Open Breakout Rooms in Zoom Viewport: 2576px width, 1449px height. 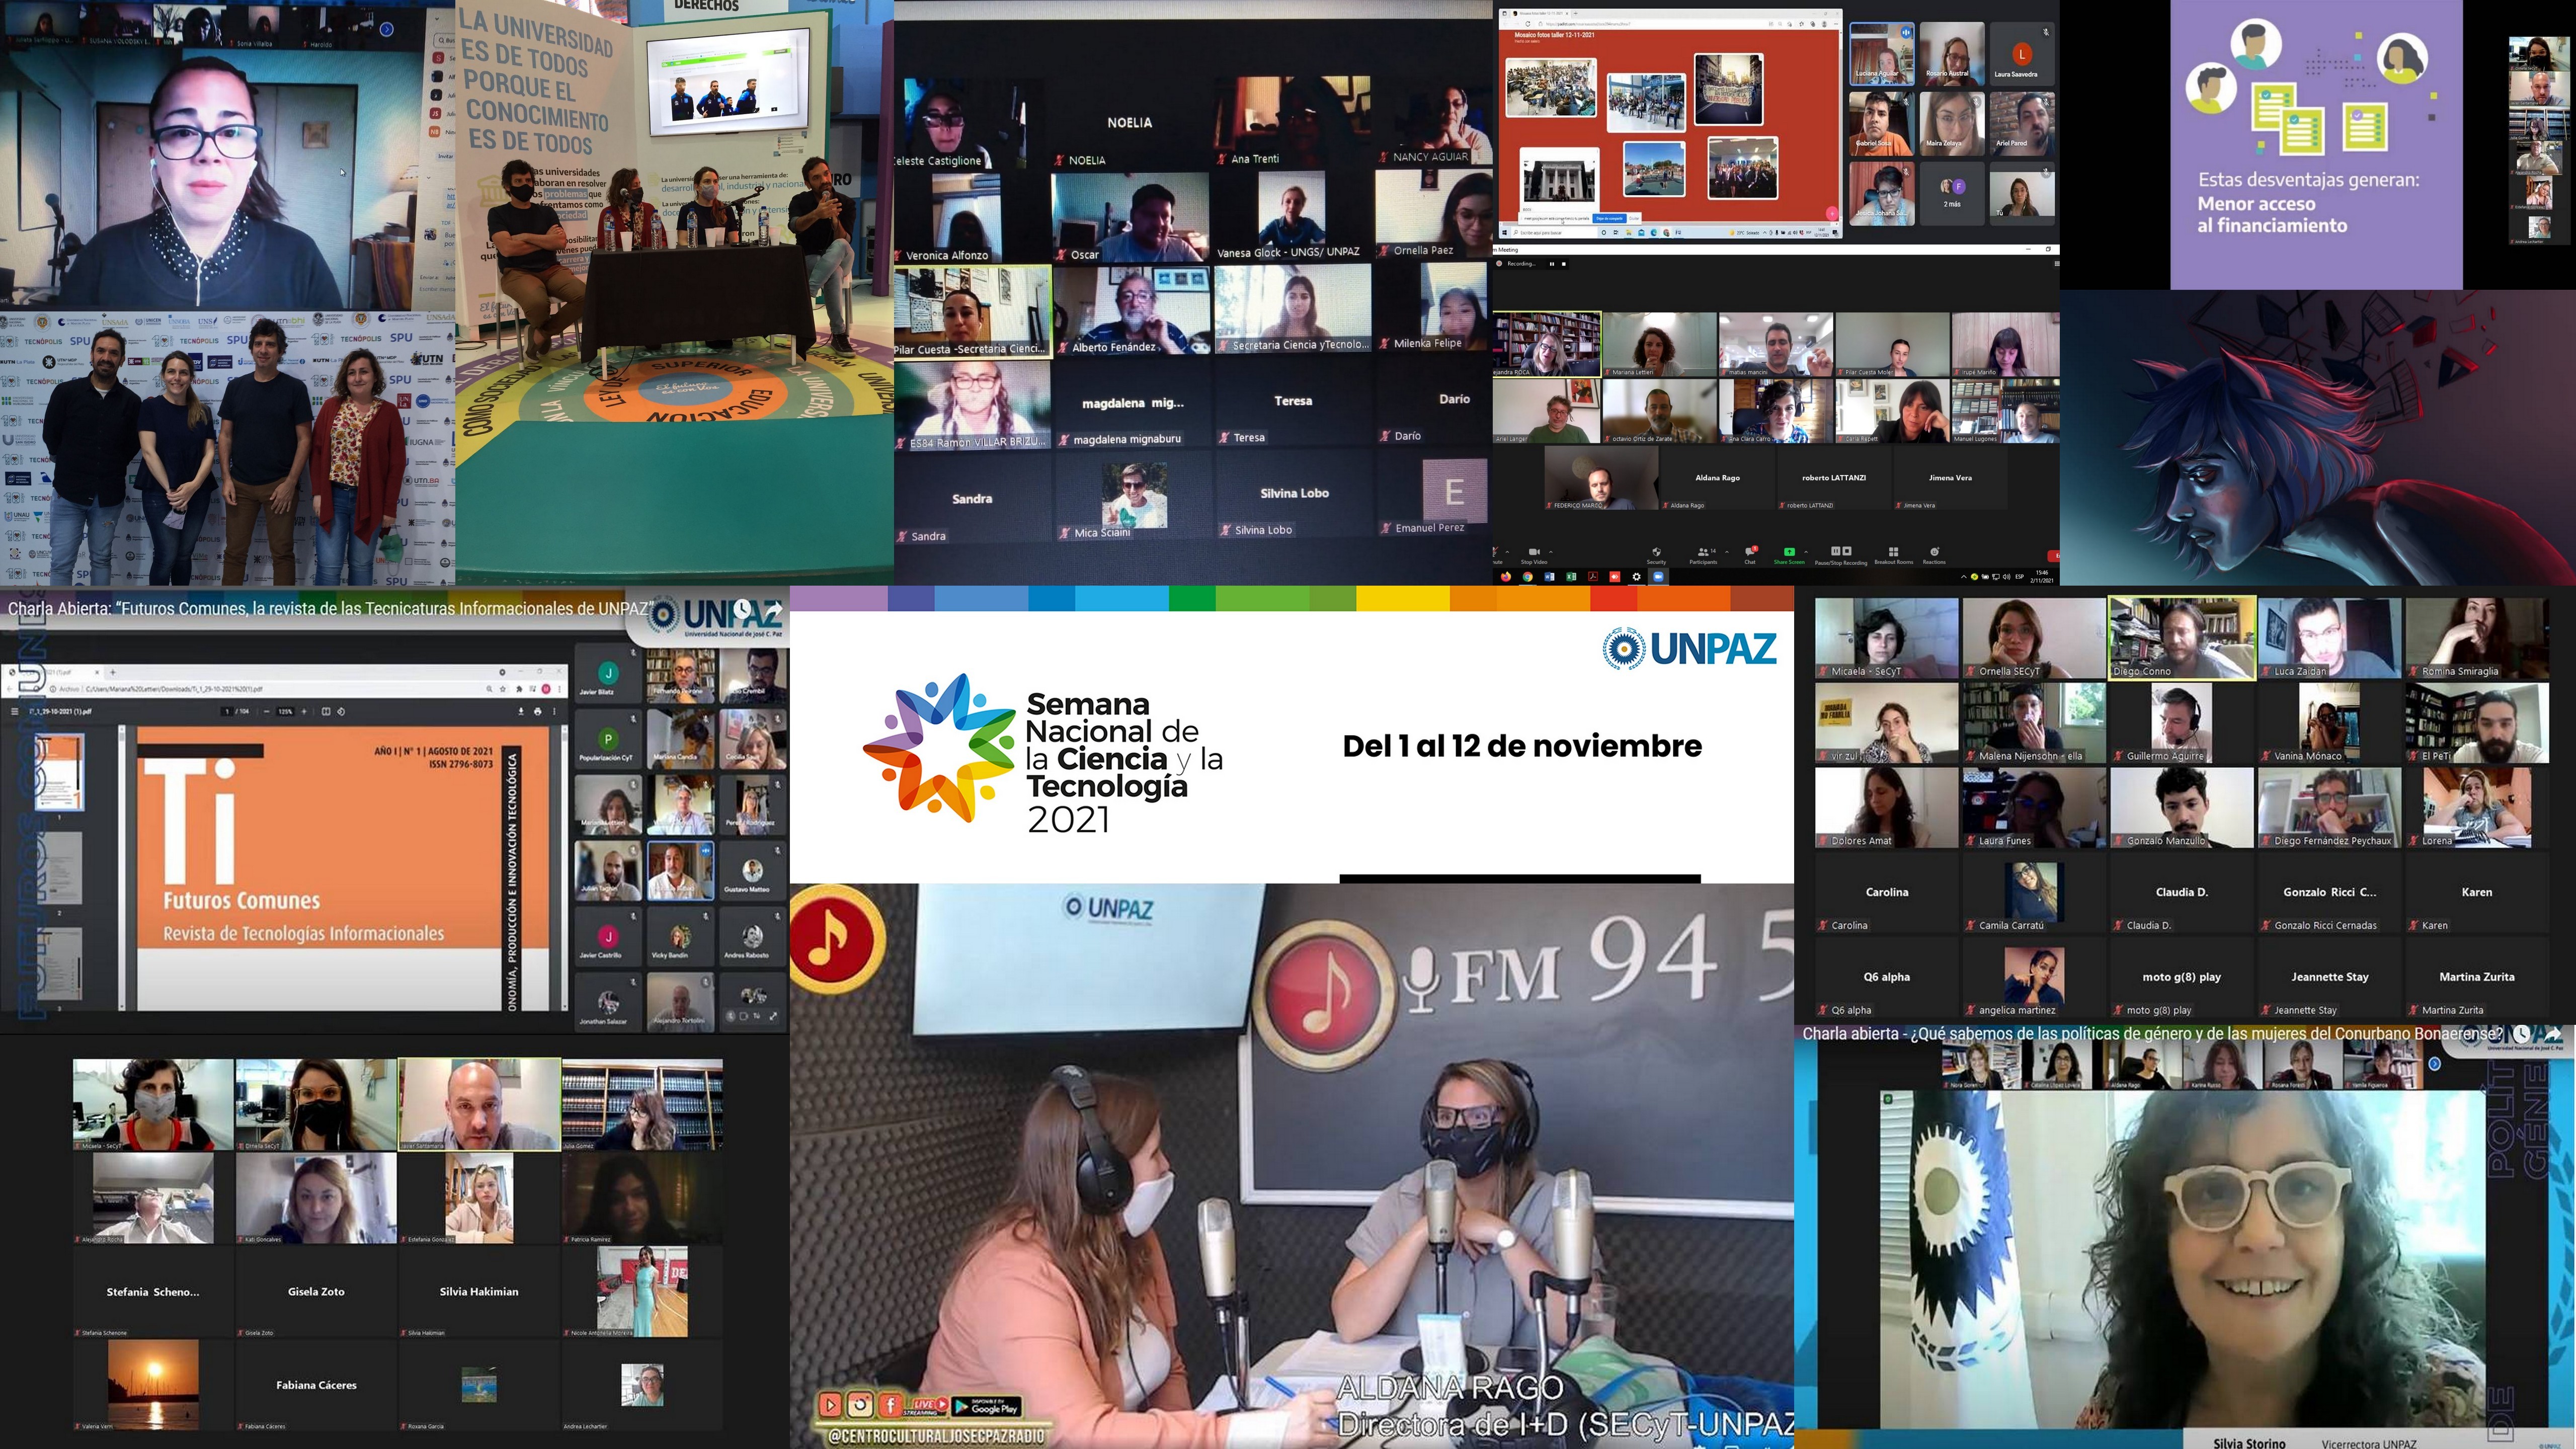[x=1893, y=556]
